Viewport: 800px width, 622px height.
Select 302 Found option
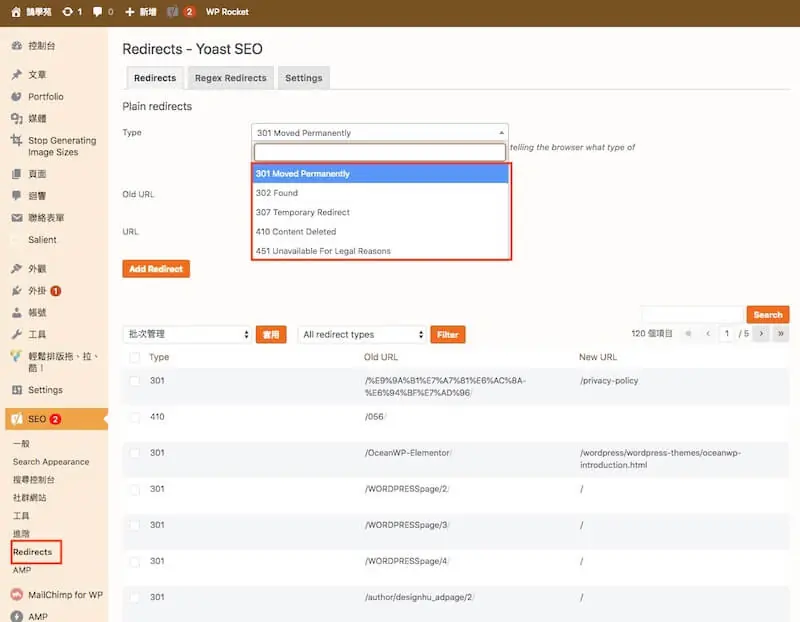coord(381,193)
